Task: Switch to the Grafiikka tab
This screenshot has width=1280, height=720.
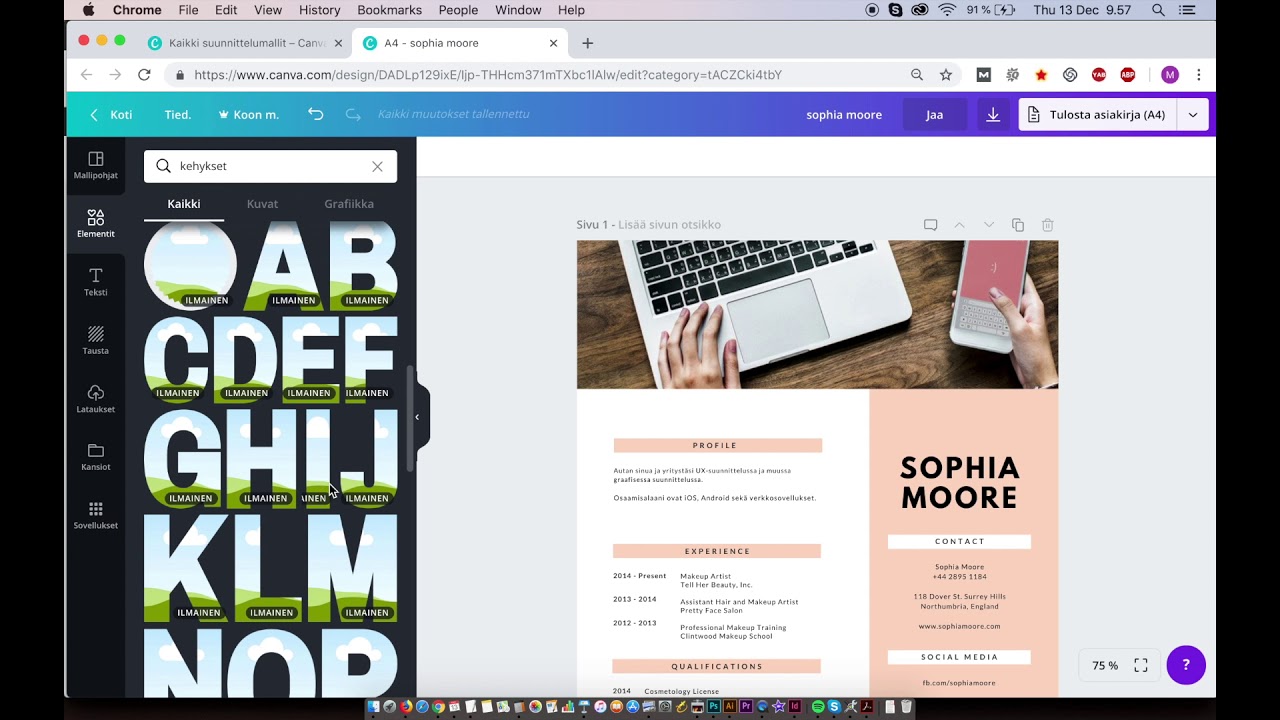Action: [x=349, y=204]
